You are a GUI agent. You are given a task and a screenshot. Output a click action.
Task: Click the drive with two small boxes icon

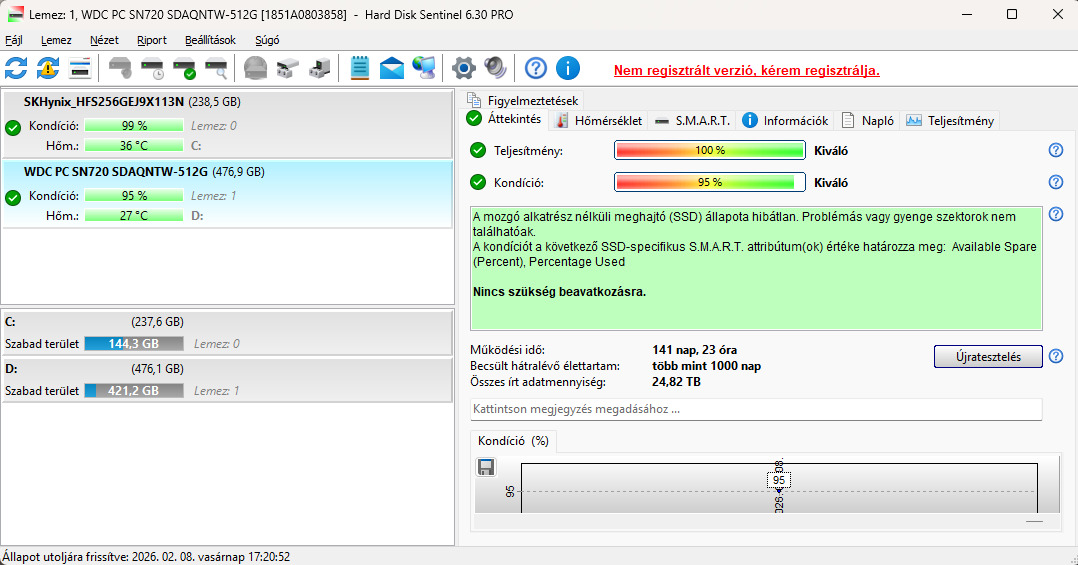[287, 68]
